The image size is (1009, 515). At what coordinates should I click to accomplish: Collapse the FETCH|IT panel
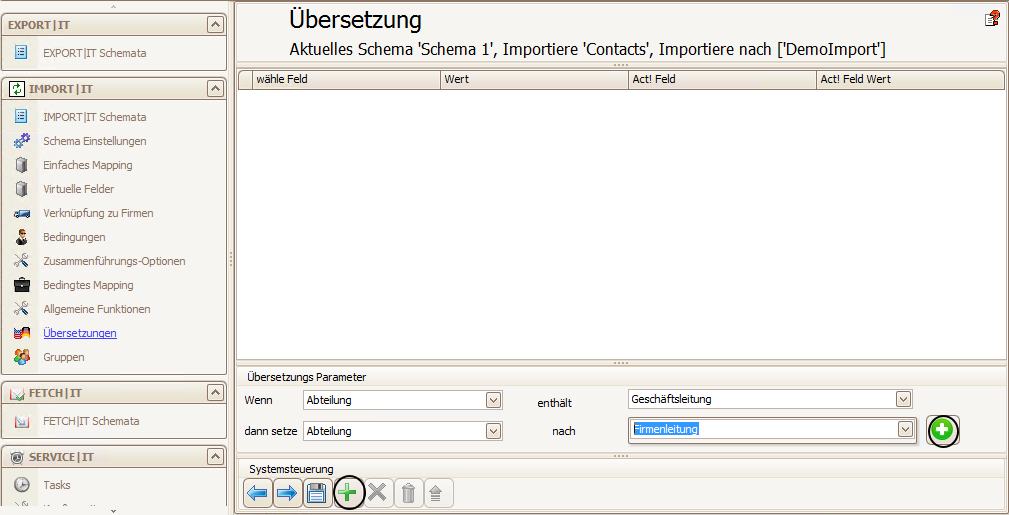215,393
